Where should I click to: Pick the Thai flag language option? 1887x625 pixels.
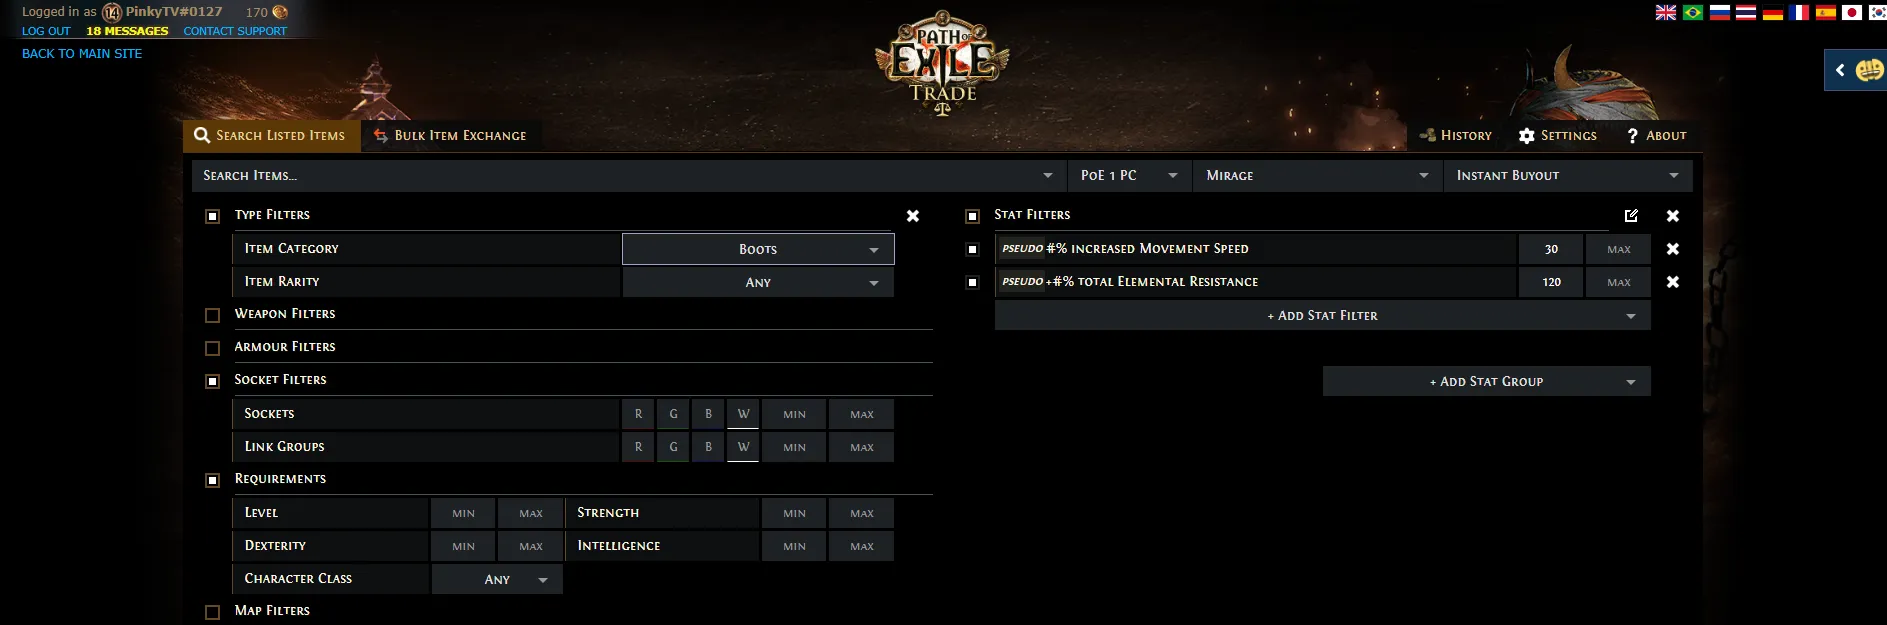click(x=1746, y=13)
